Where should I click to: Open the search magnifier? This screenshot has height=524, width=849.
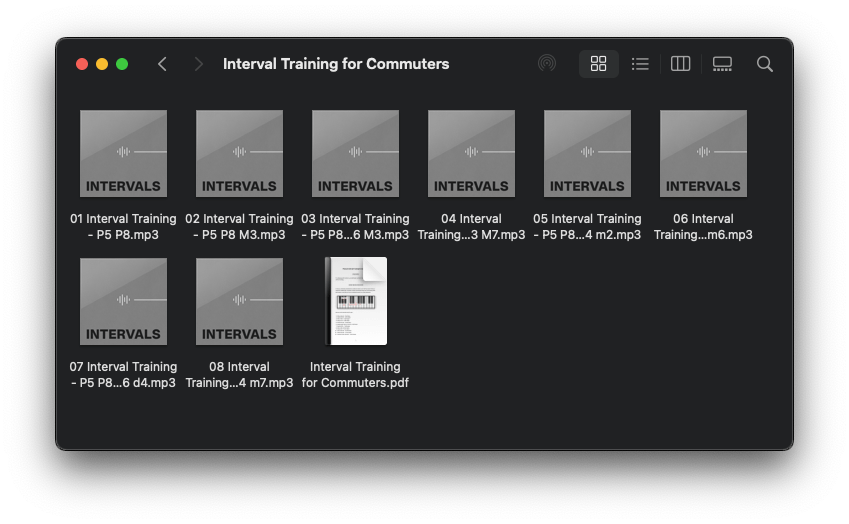pos(765,64)
